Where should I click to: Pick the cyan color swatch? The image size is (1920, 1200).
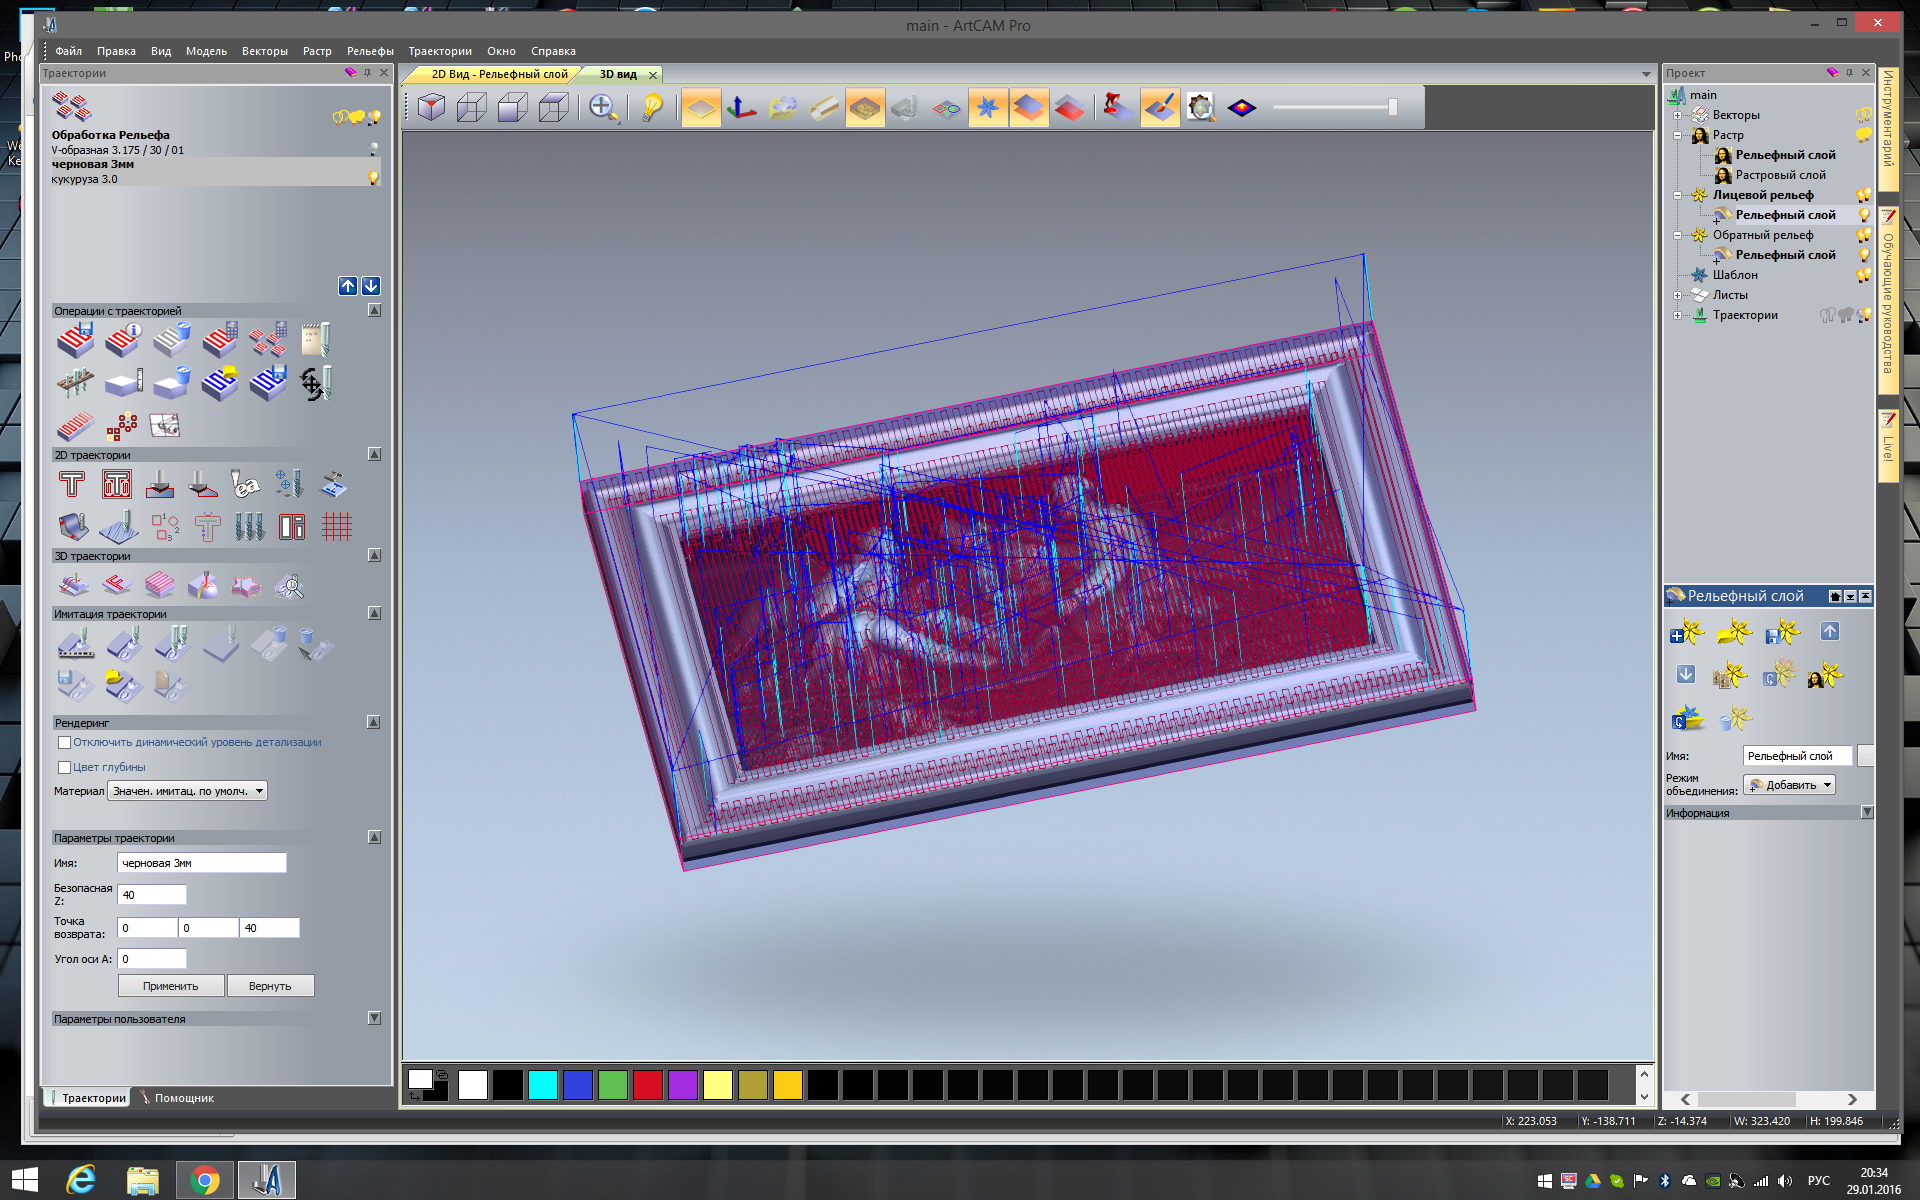[542, 1085]
